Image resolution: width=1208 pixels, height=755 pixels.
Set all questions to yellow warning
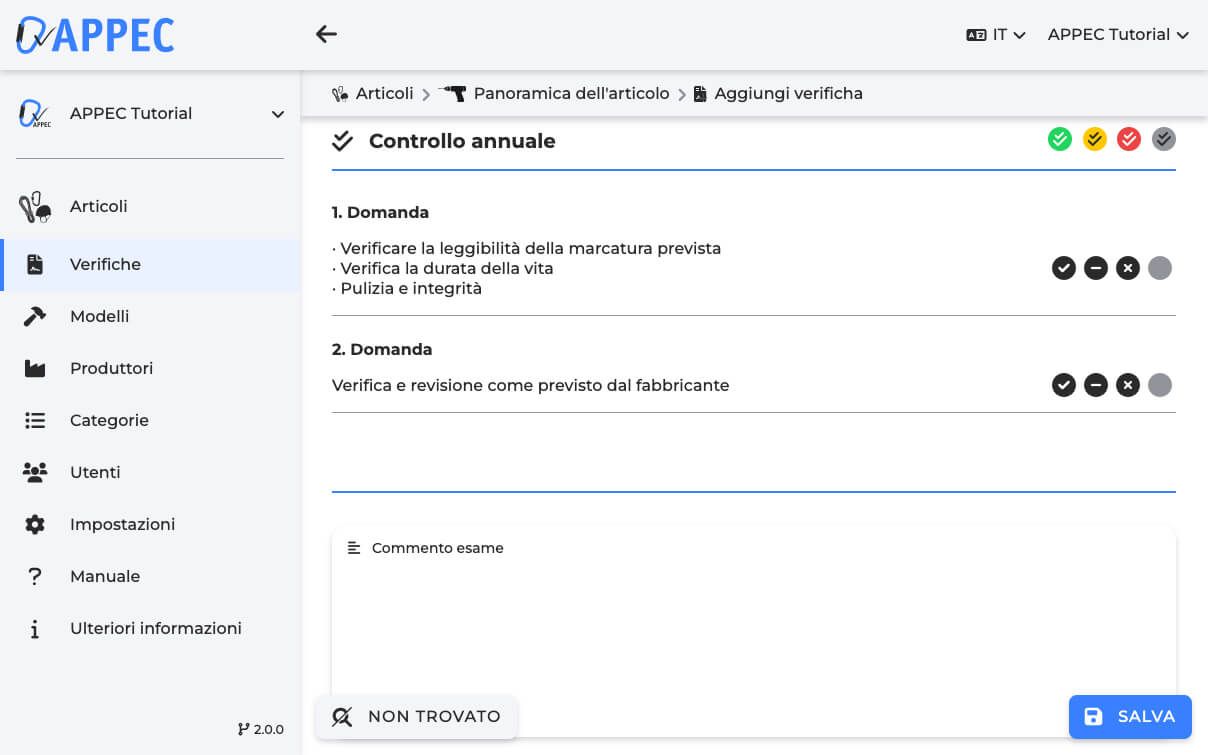coord(1095,140)
